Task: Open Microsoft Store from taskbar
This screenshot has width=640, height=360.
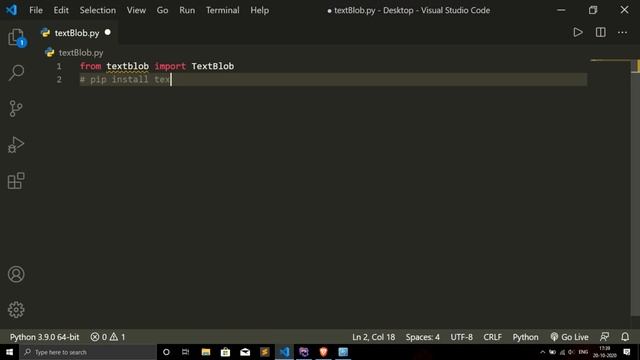Action: click(x=225, y=352)
